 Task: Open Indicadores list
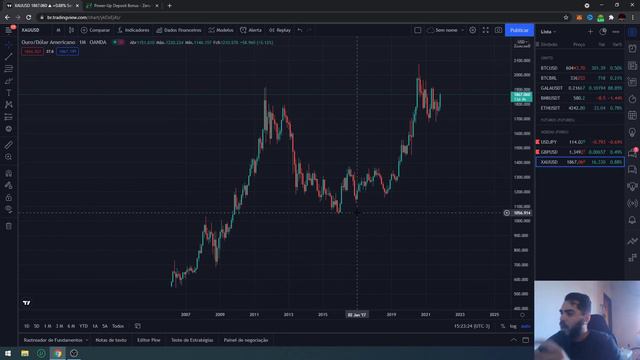133,30
